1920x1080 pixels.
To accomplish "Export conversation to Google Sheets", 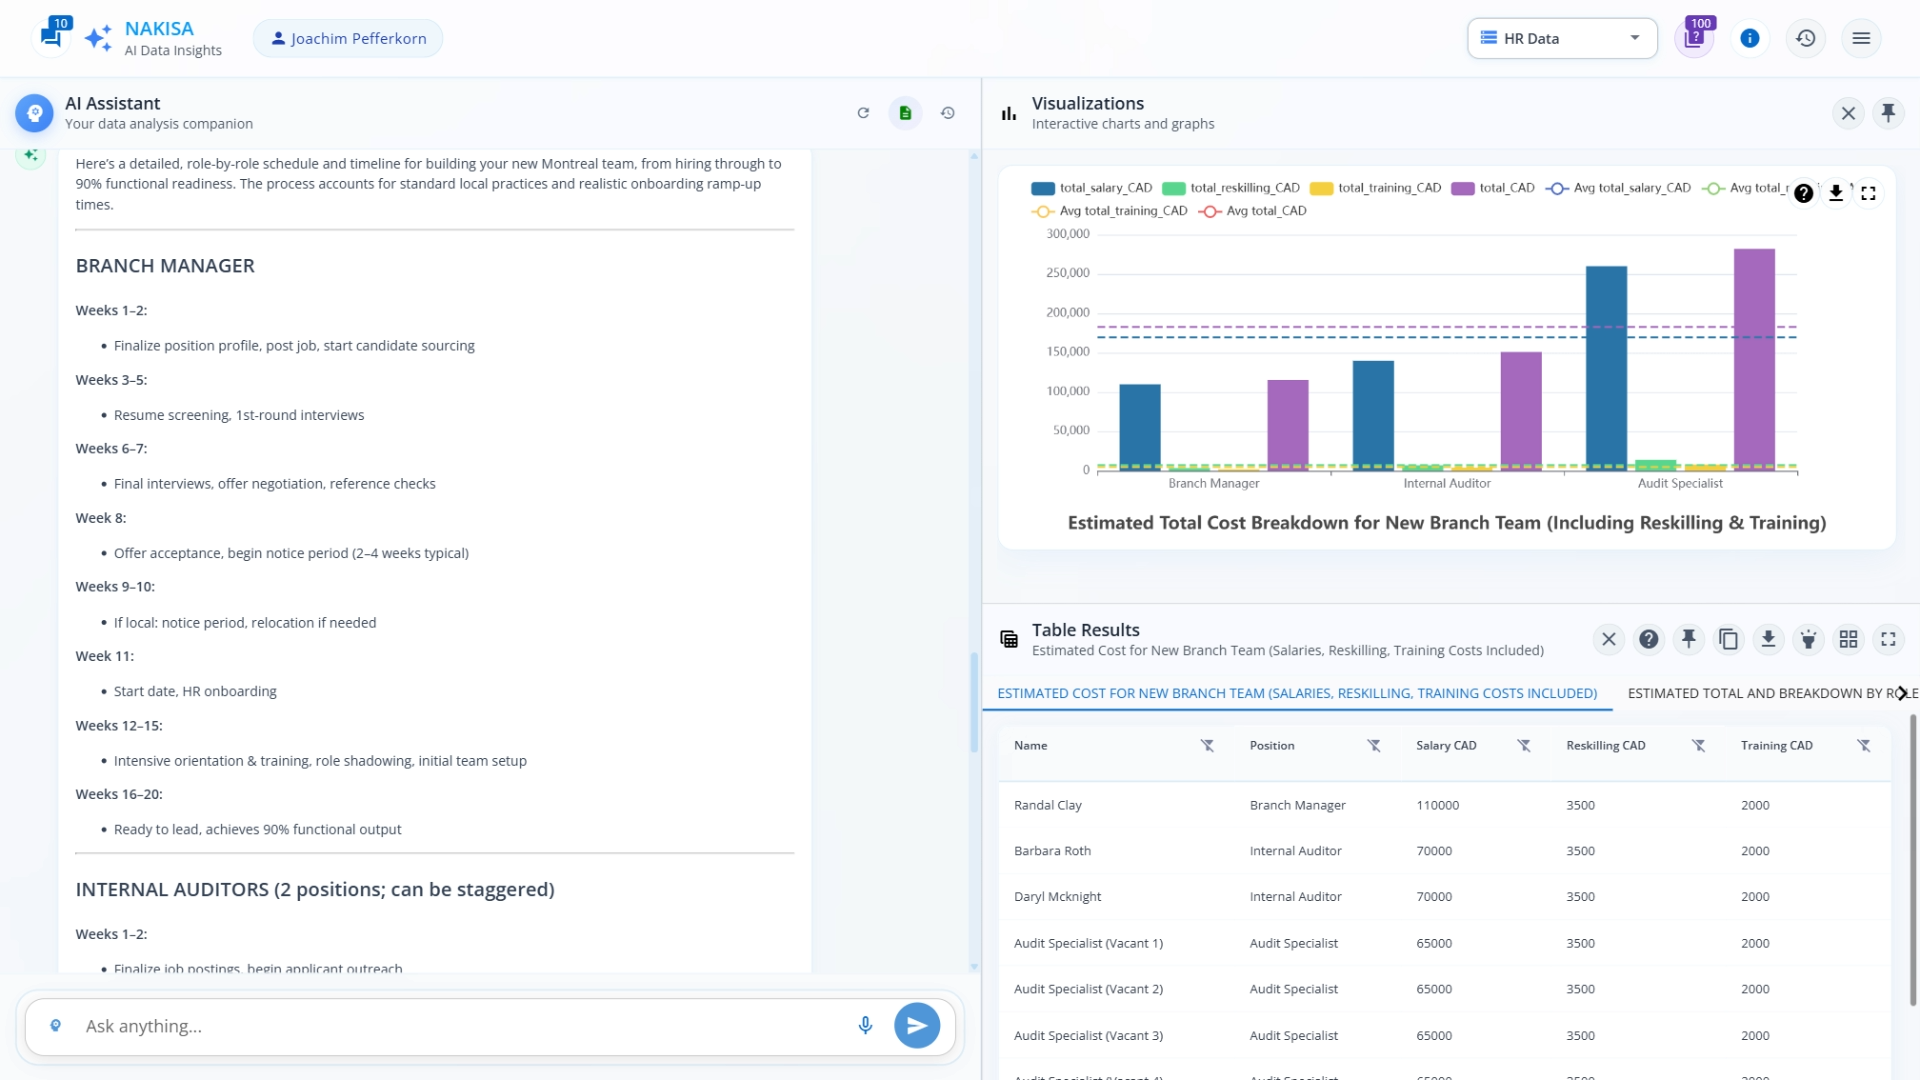I will pyautogui.click(x=905, y=113).
